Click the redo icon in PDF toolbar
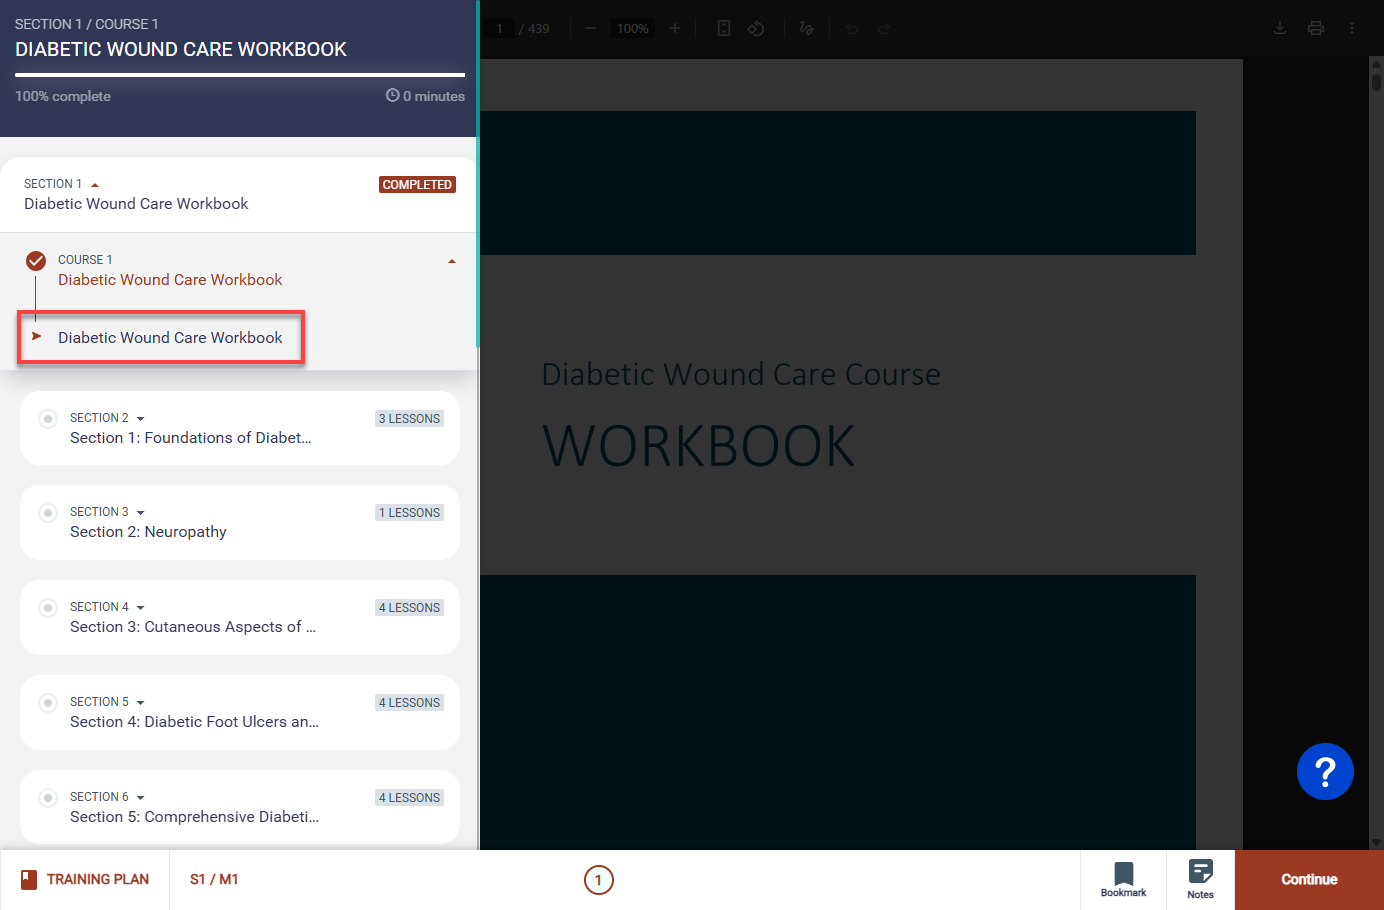Viewport: 1384px width, 910px height. [884, 29]
